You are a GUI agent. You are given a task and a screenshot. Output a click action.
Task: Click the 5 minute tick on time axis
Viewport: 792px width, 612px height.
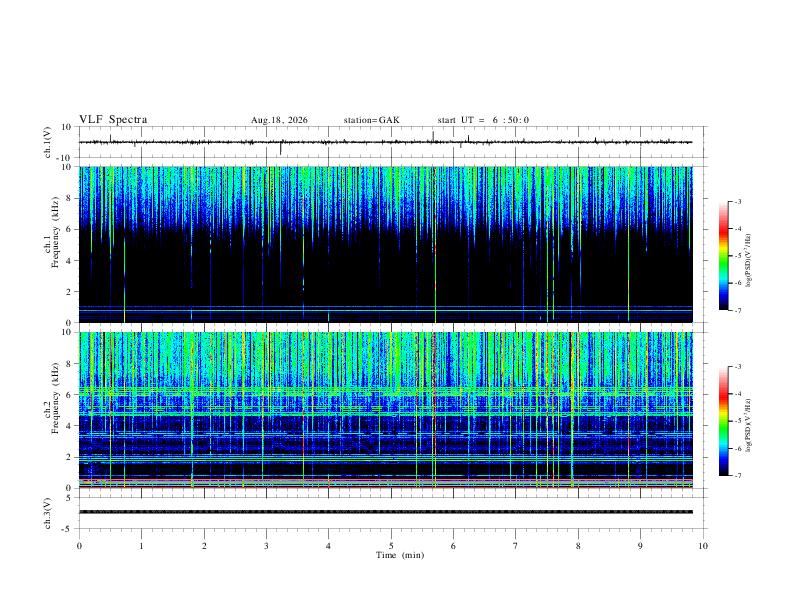click(391, 546)
